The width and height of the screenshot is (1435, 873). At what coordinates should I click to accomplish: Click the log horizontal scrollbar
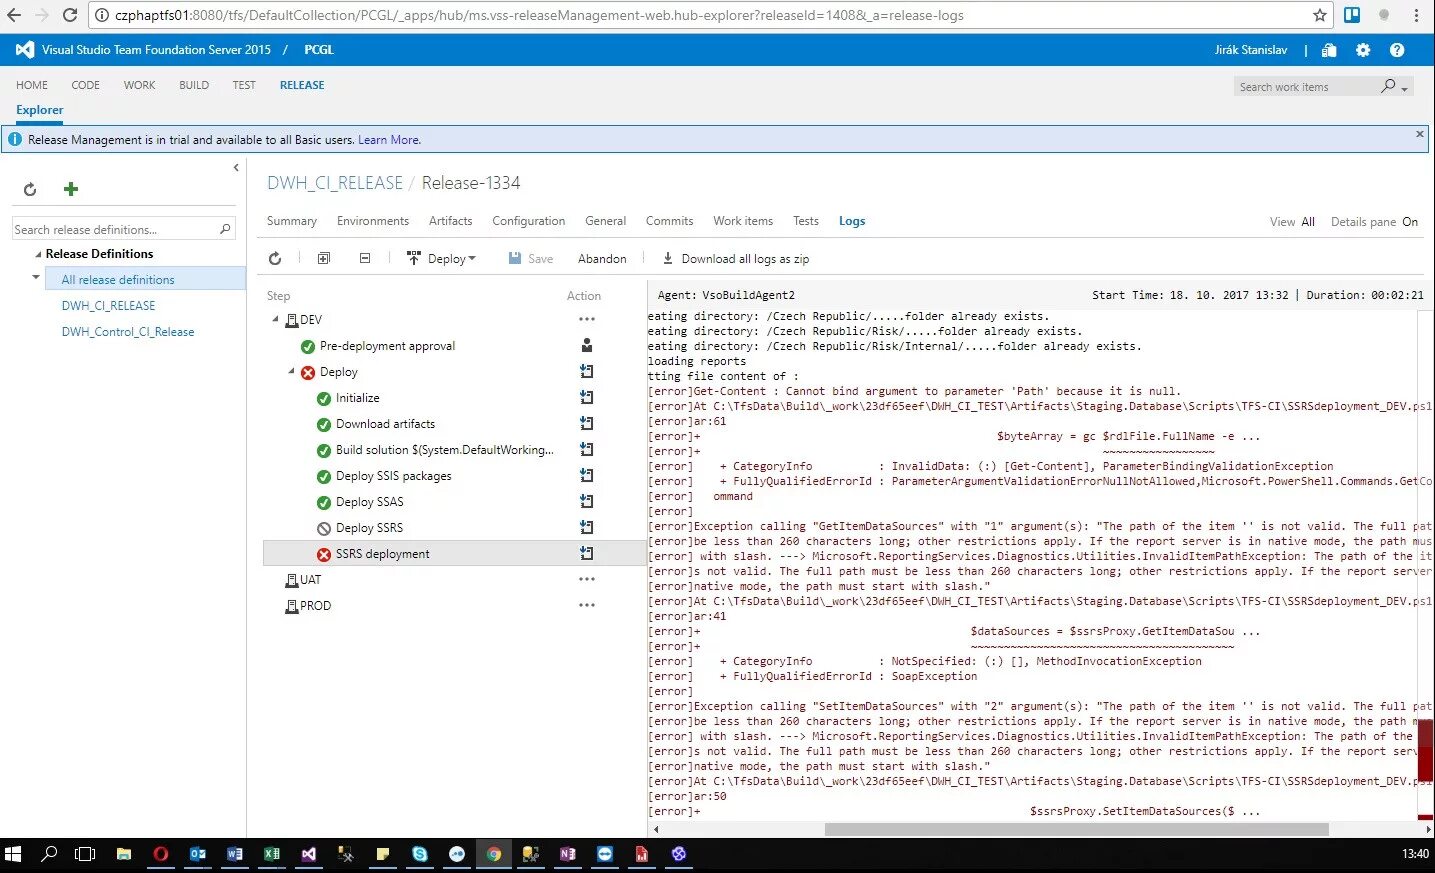(1076, 829)
